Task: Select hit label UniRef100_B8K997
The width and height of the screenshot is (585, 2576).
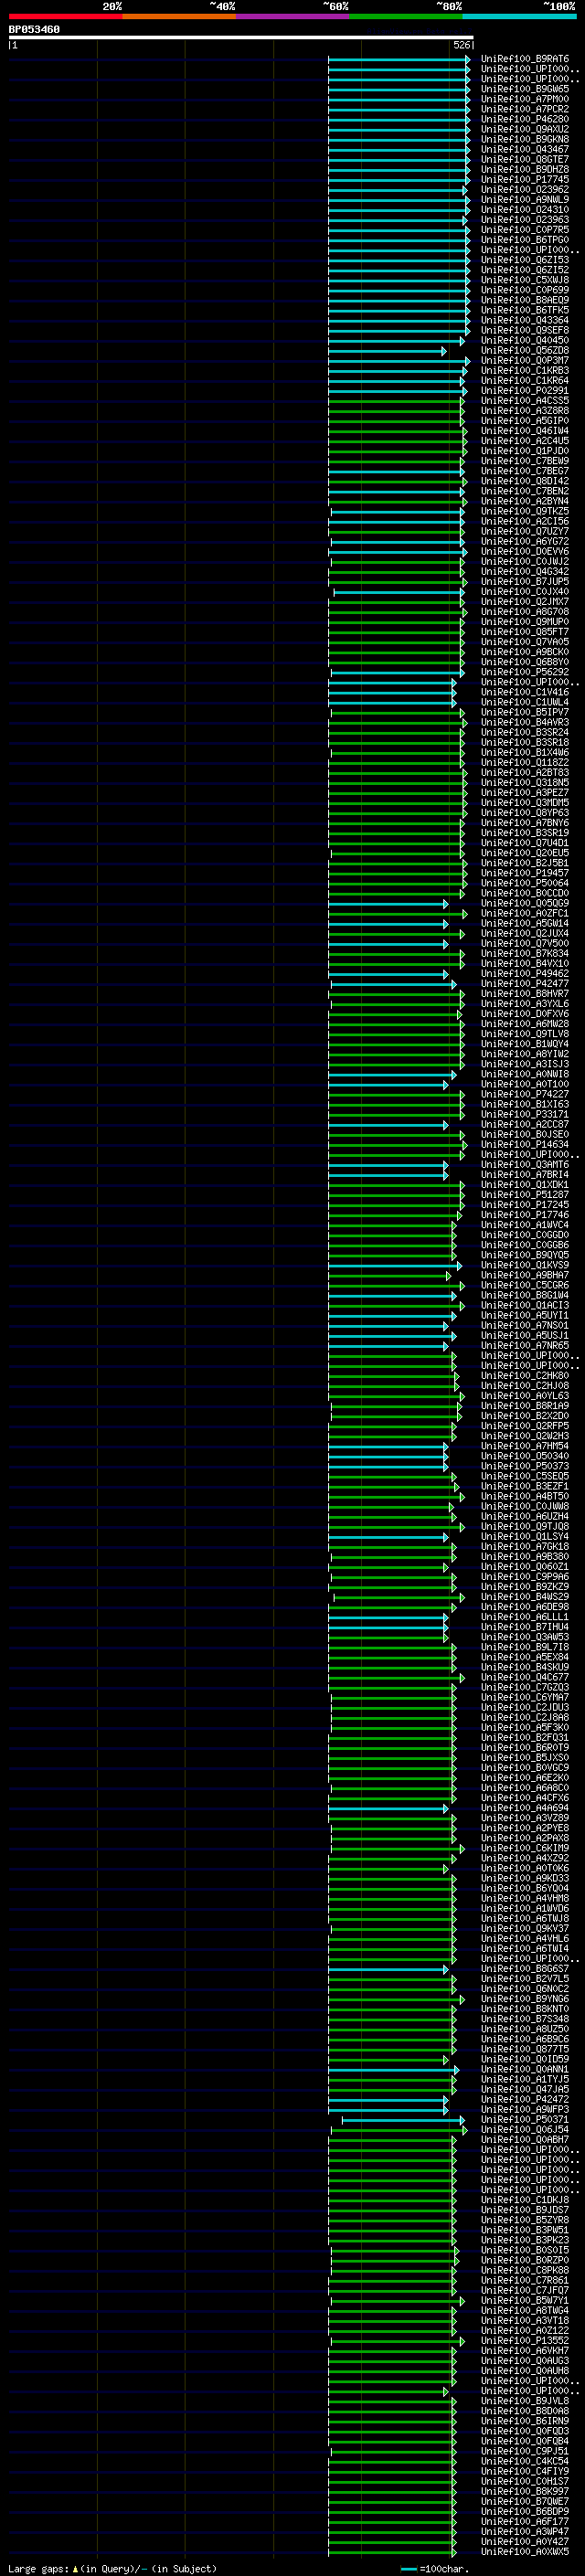Action: 525,2492
